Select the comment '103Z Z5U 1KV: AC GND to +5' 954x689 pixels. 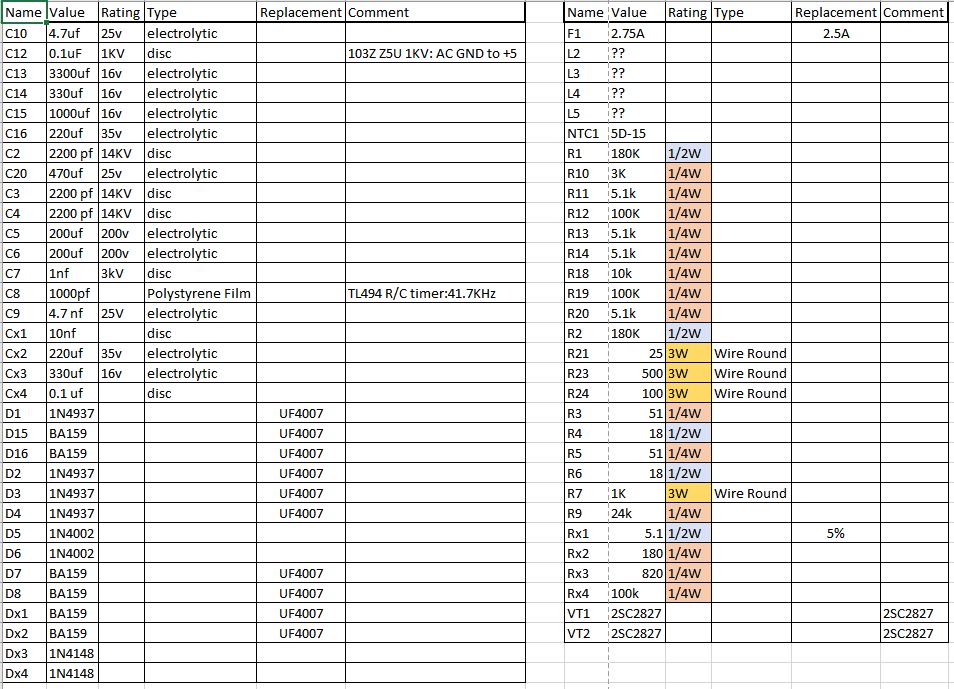tap(435, 54)
